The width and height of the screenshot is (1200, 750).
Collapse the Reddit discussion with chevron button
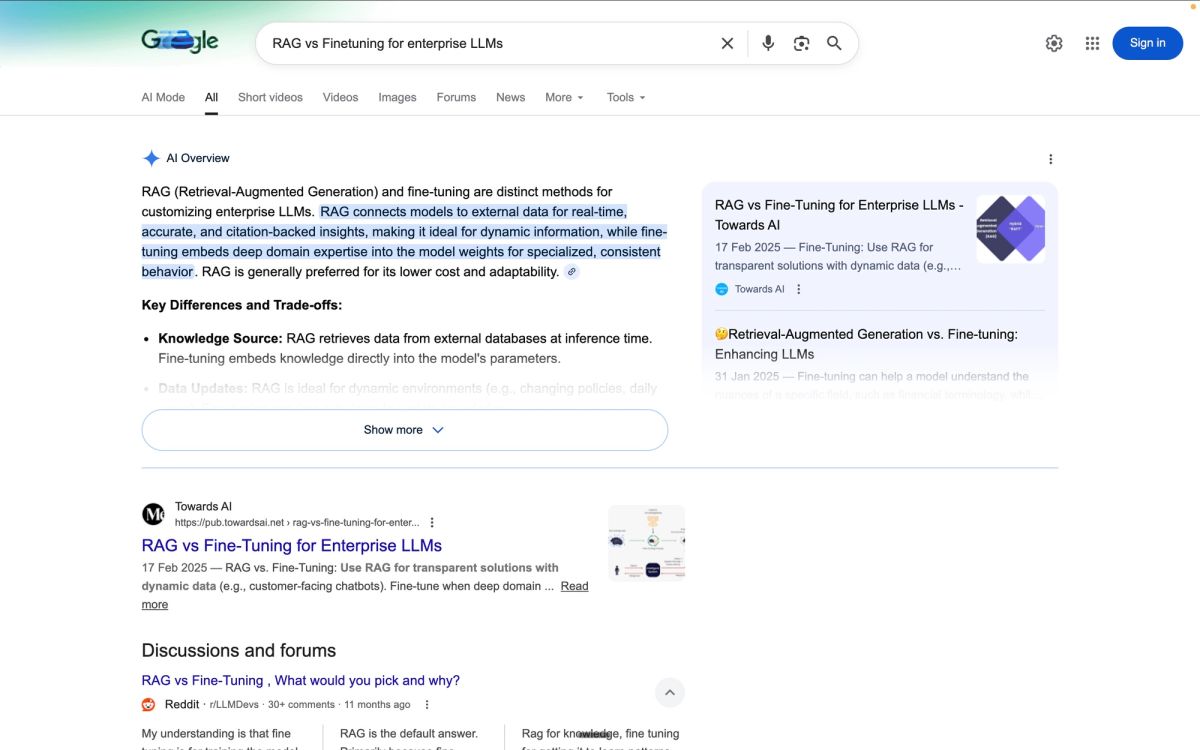670,692
